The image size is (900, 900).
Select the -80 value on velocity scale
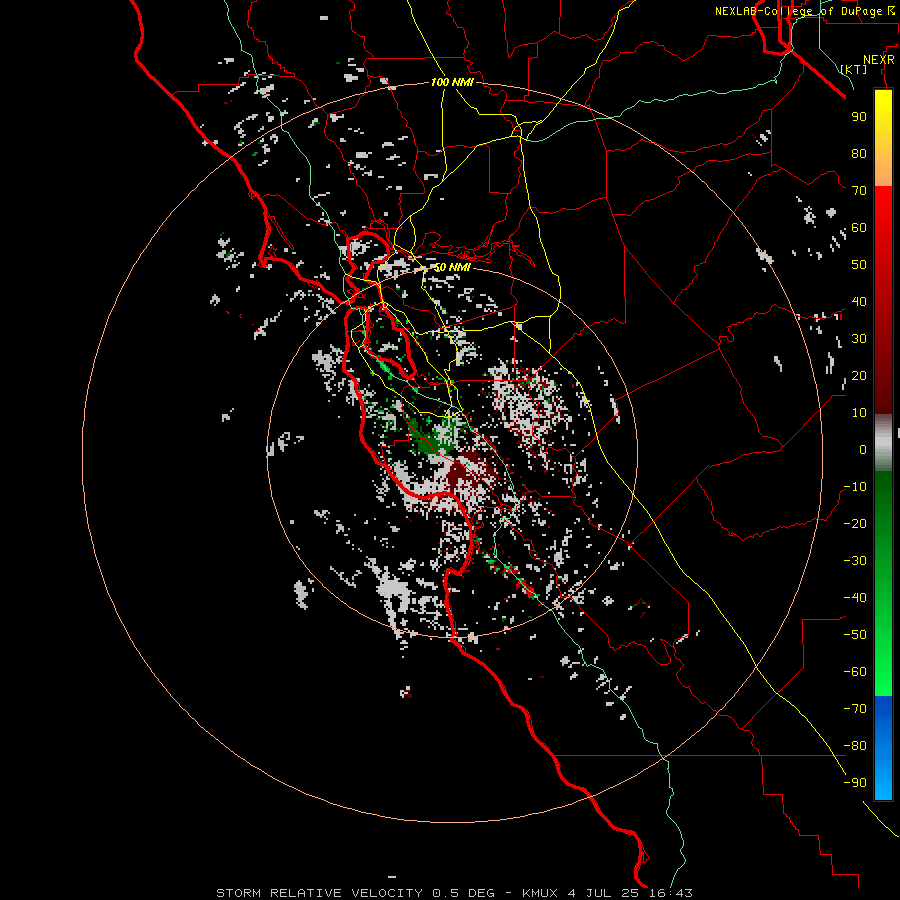855,746
